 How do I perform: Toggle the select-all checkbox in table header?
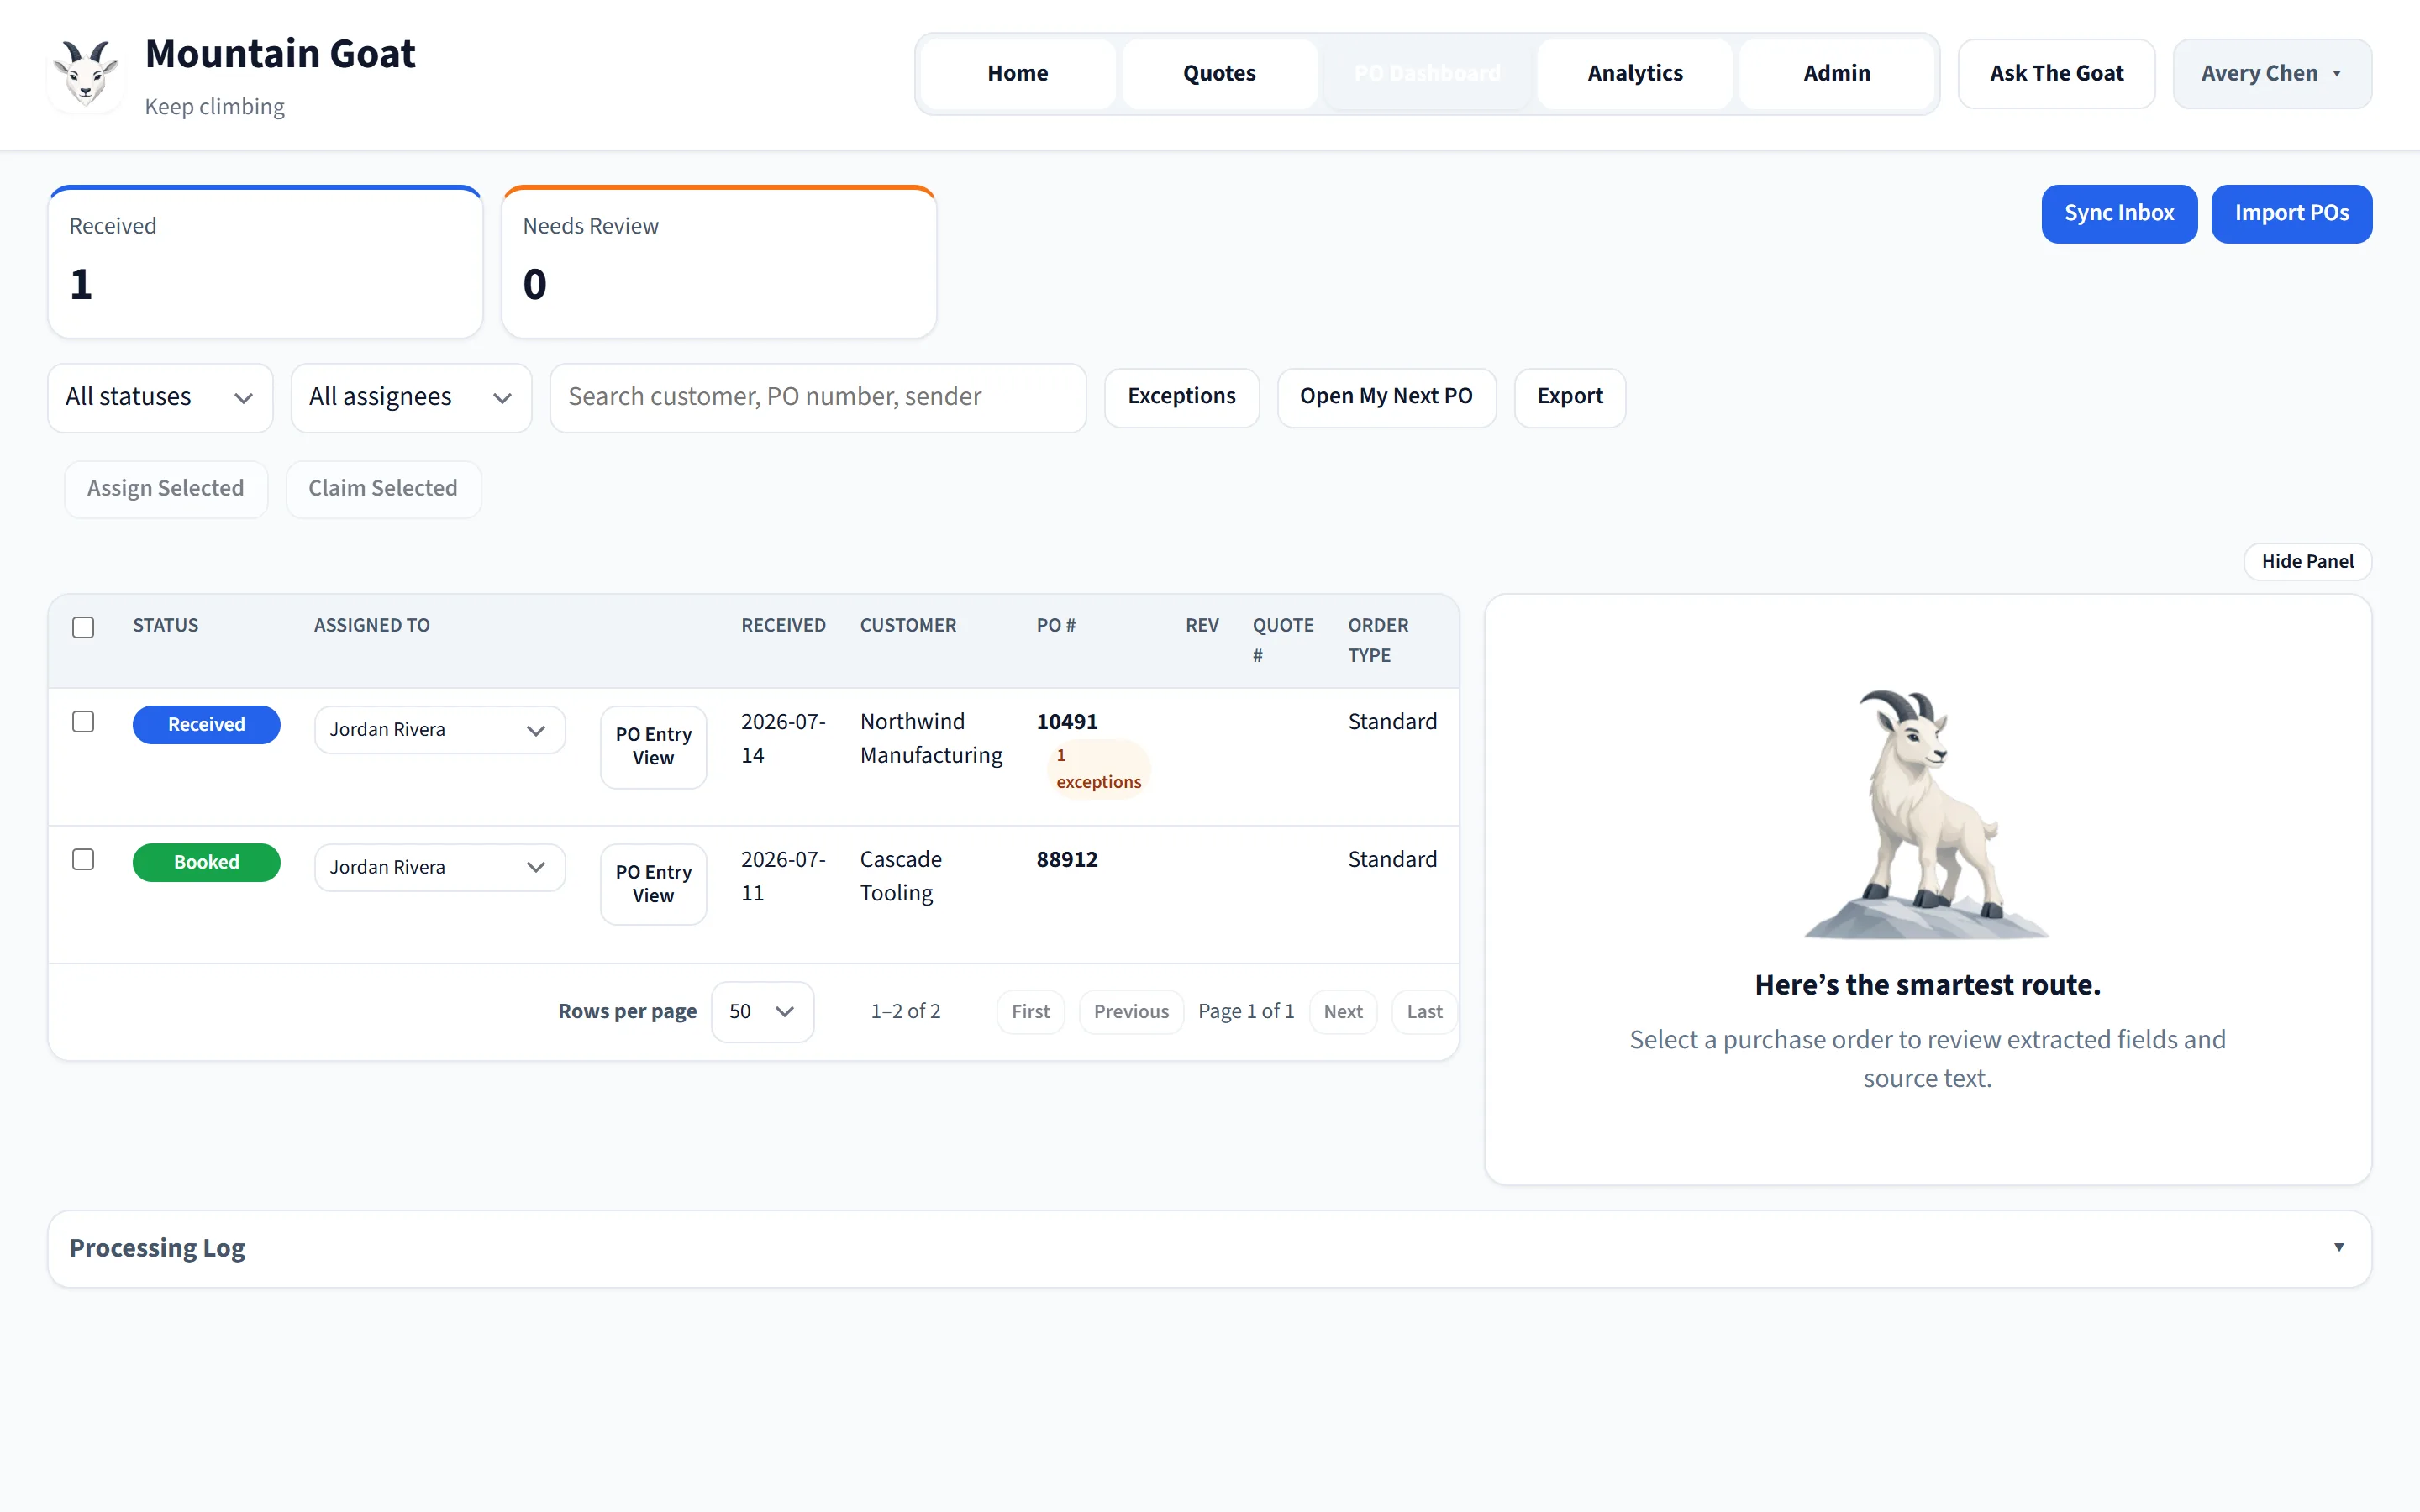(83, 627)
